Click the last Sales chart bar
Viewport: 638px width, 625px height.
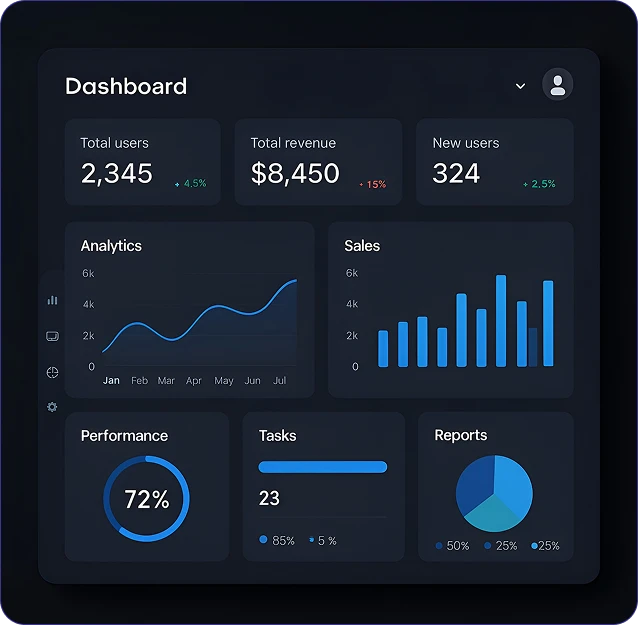click(x=548, y=323)
